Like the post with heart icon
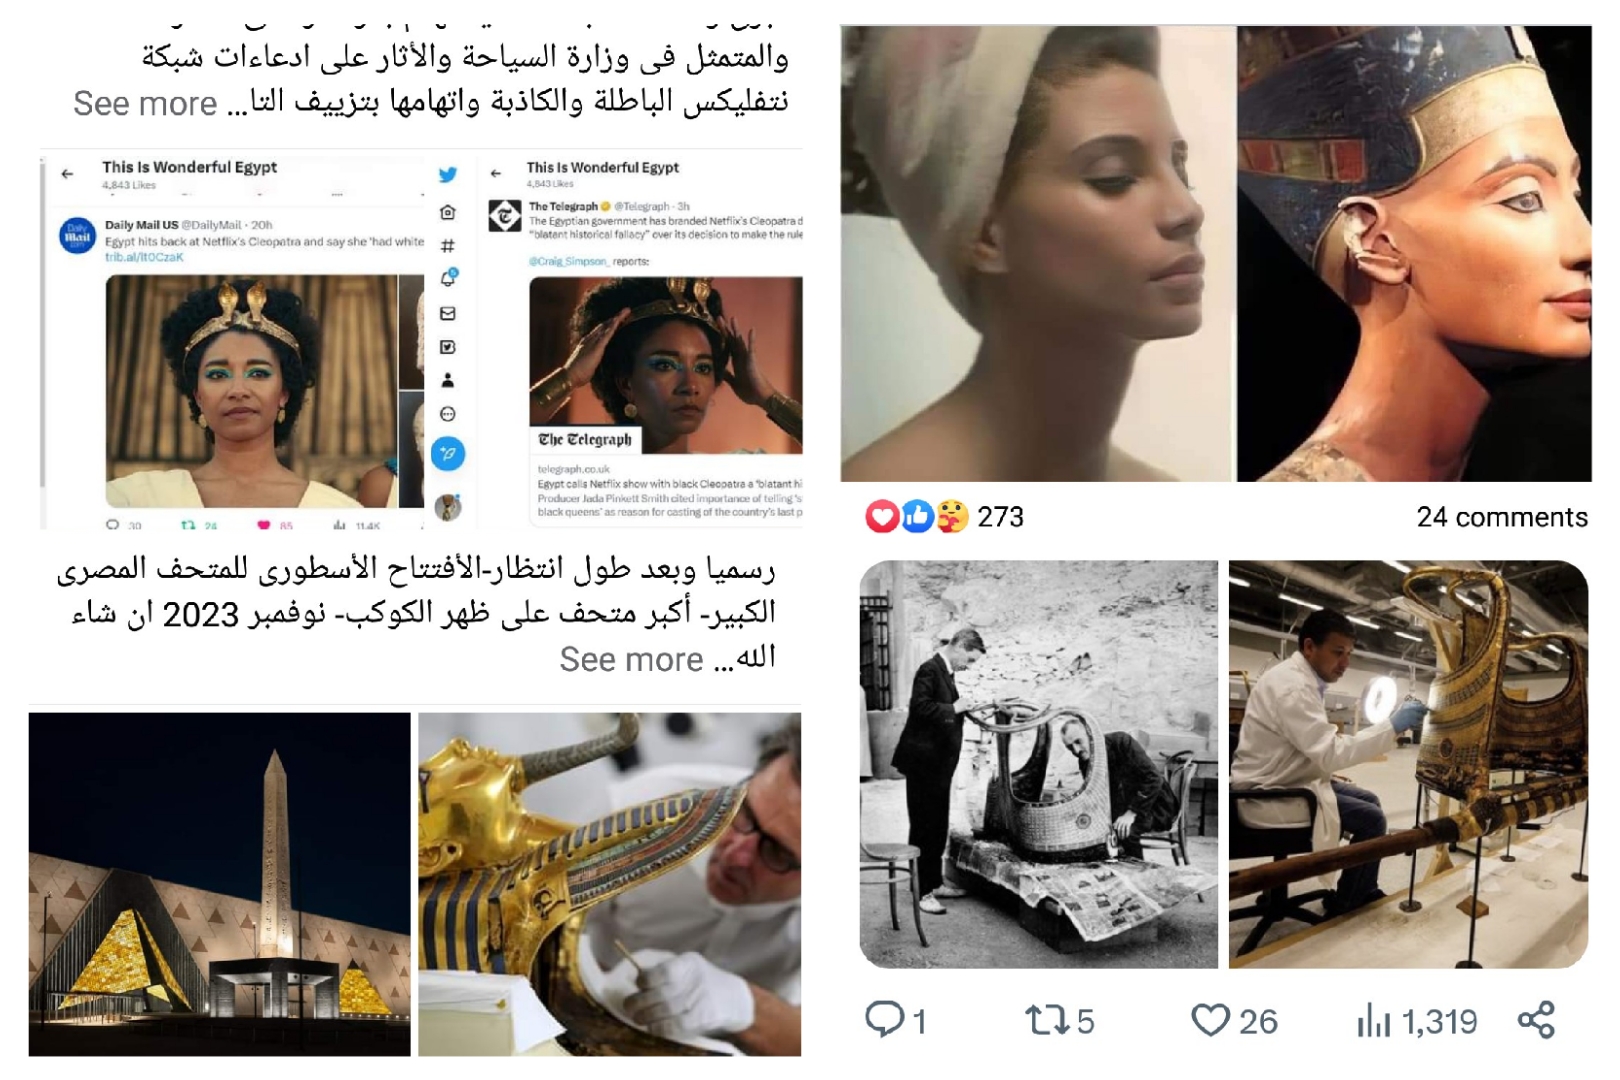 click(x=1210, y=1020)
